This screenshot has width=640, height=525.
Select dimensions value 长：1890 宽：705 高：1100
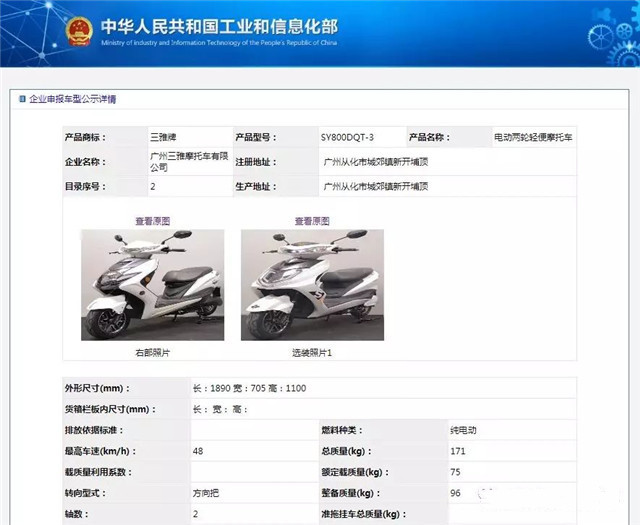(x=249, y=388)
